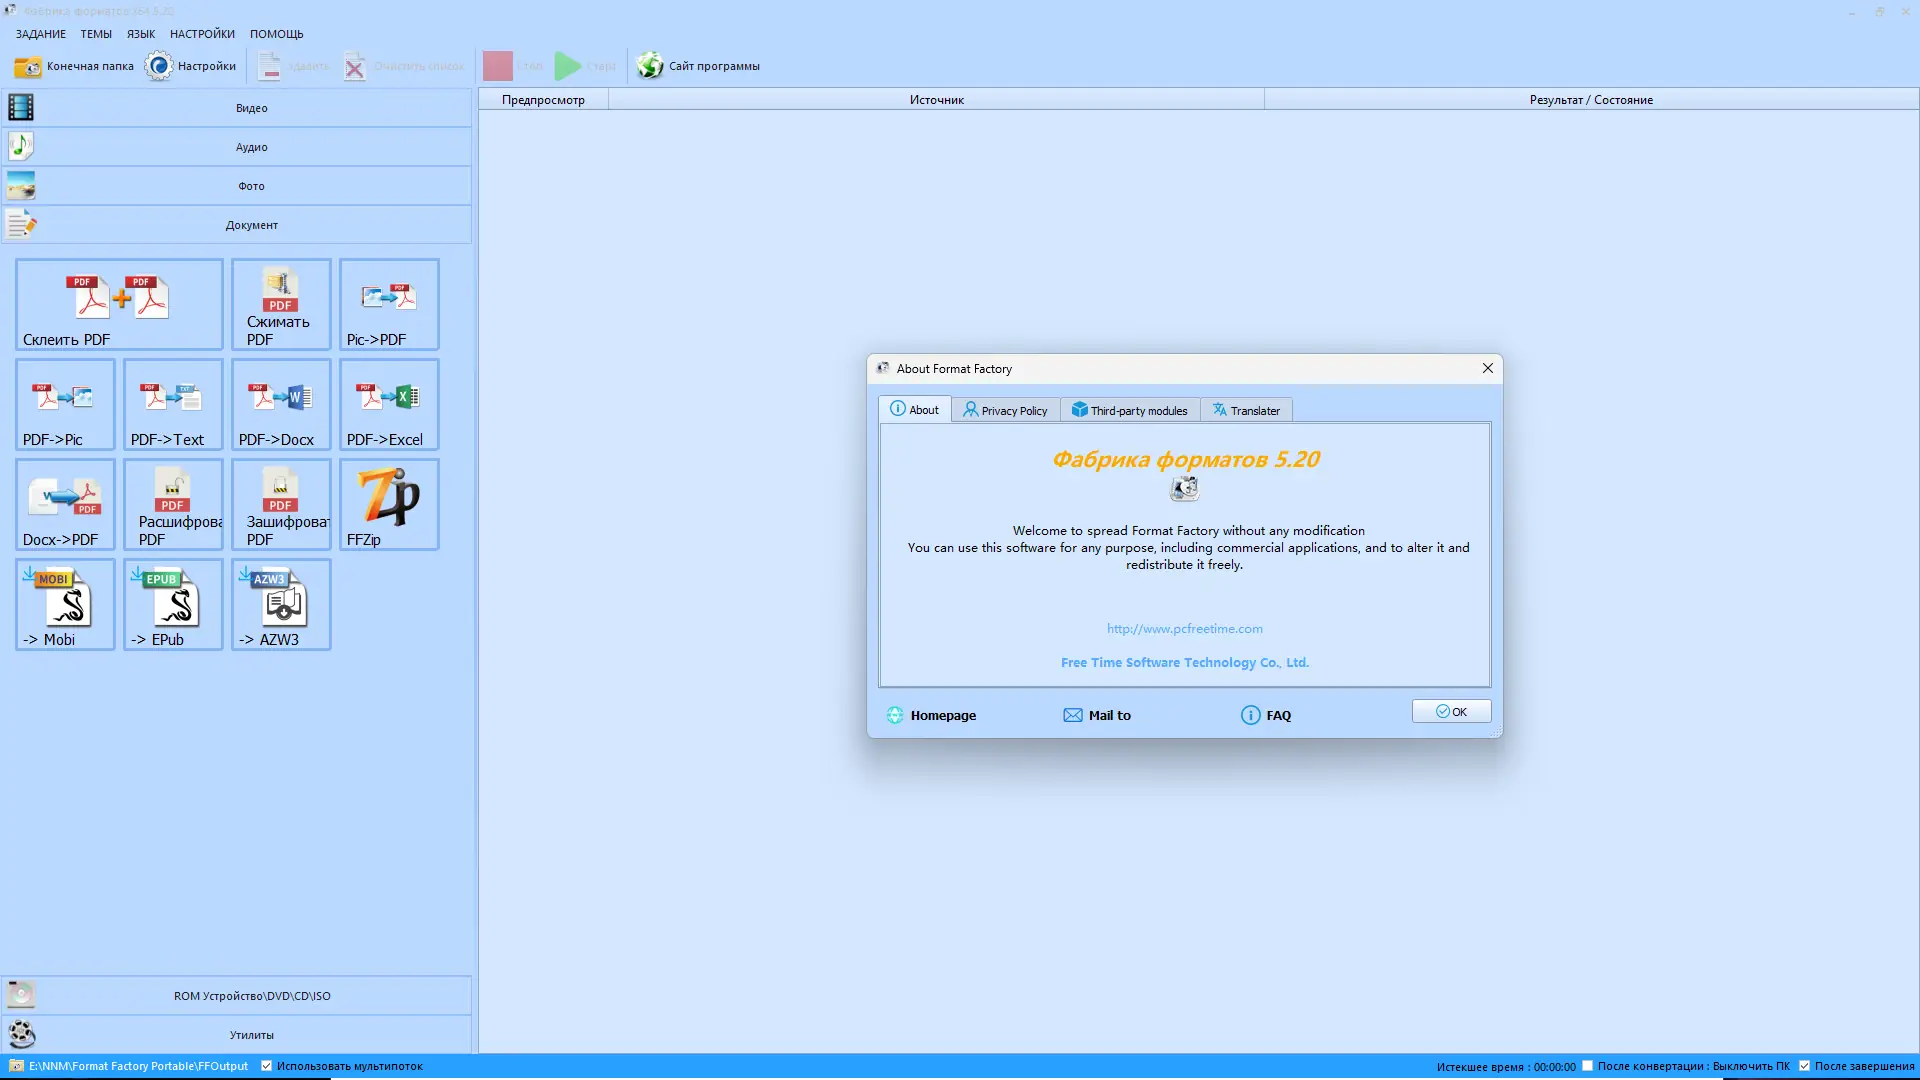
Task: Select the PDF->Docx converter
Action: click(281, 404)
